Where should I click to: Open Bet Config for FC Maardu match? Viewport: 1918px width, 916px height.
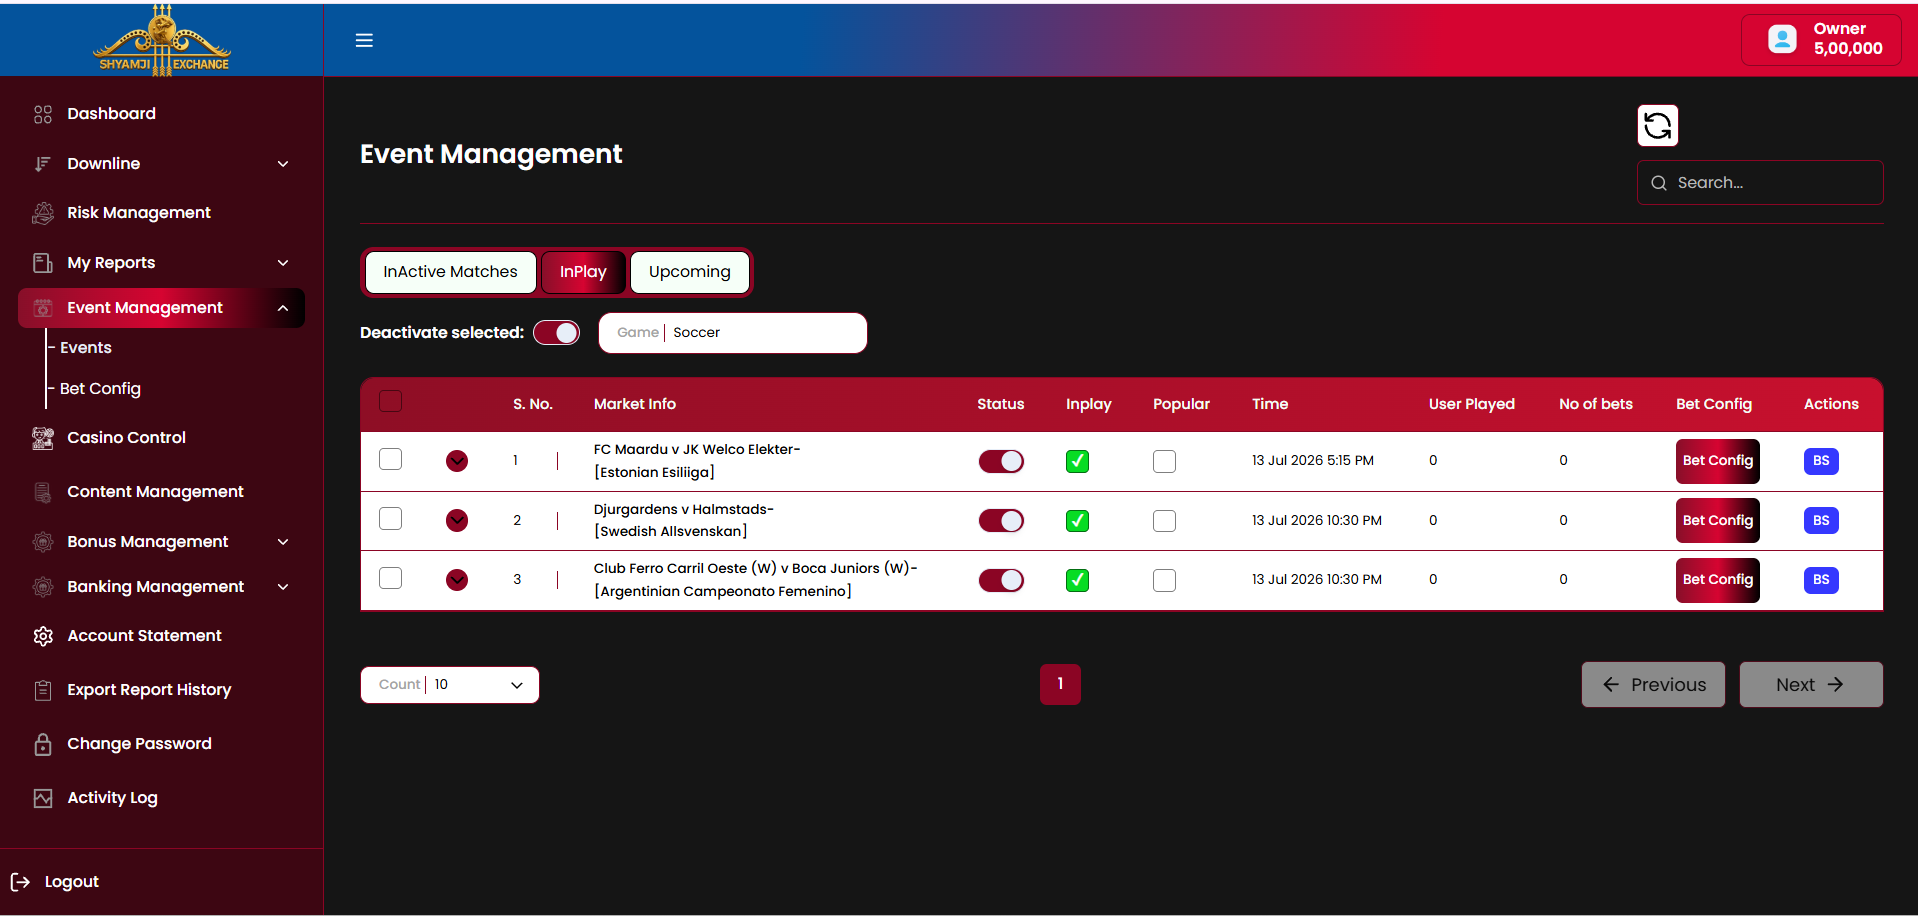click(1717, 461)
